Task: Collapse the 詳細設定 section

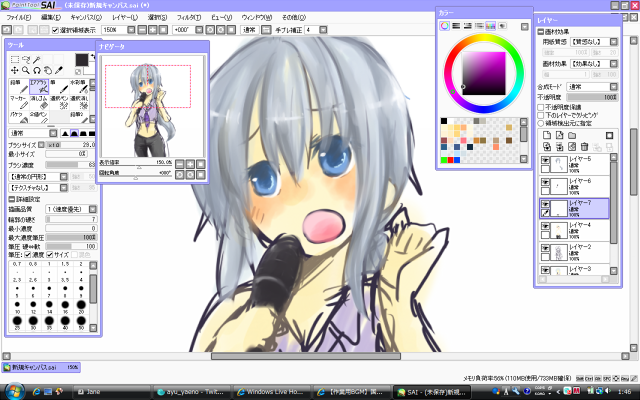Action: [x=11, y=199]
